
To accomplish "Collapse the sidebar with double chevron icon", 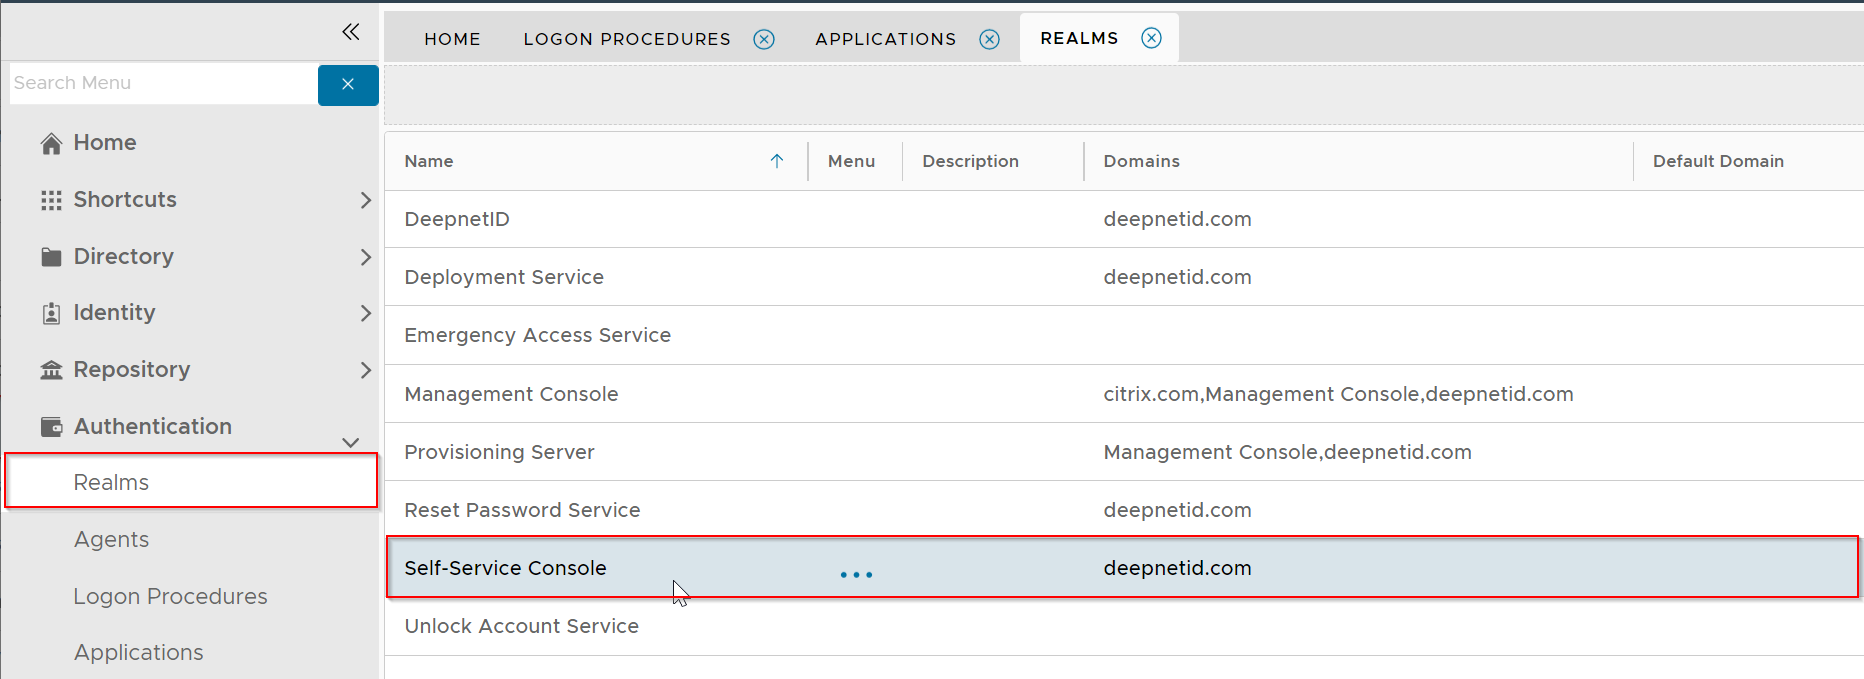I will point(350,32).
